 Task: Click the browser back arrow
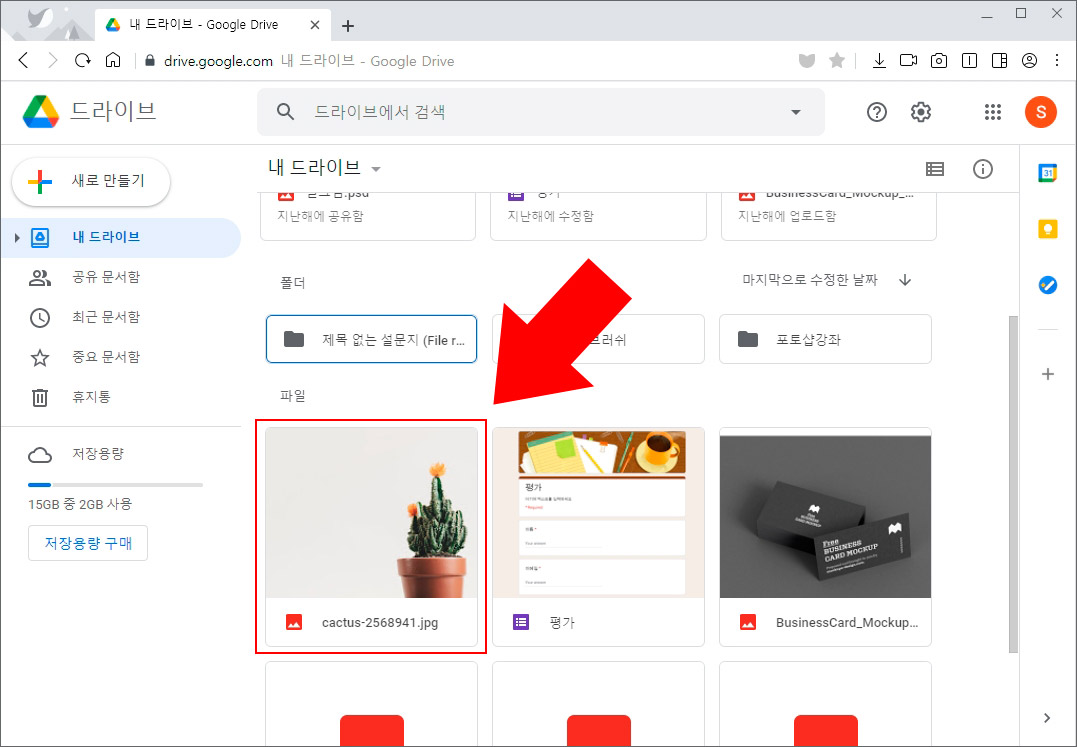(23, 60)
